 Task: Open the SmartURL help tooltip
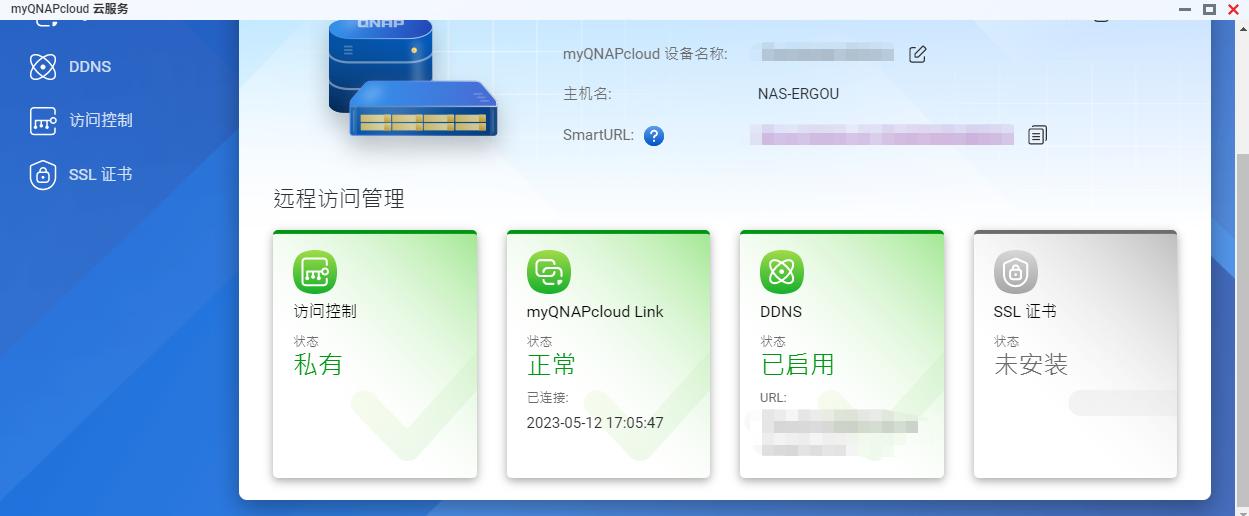pos(654,135)
